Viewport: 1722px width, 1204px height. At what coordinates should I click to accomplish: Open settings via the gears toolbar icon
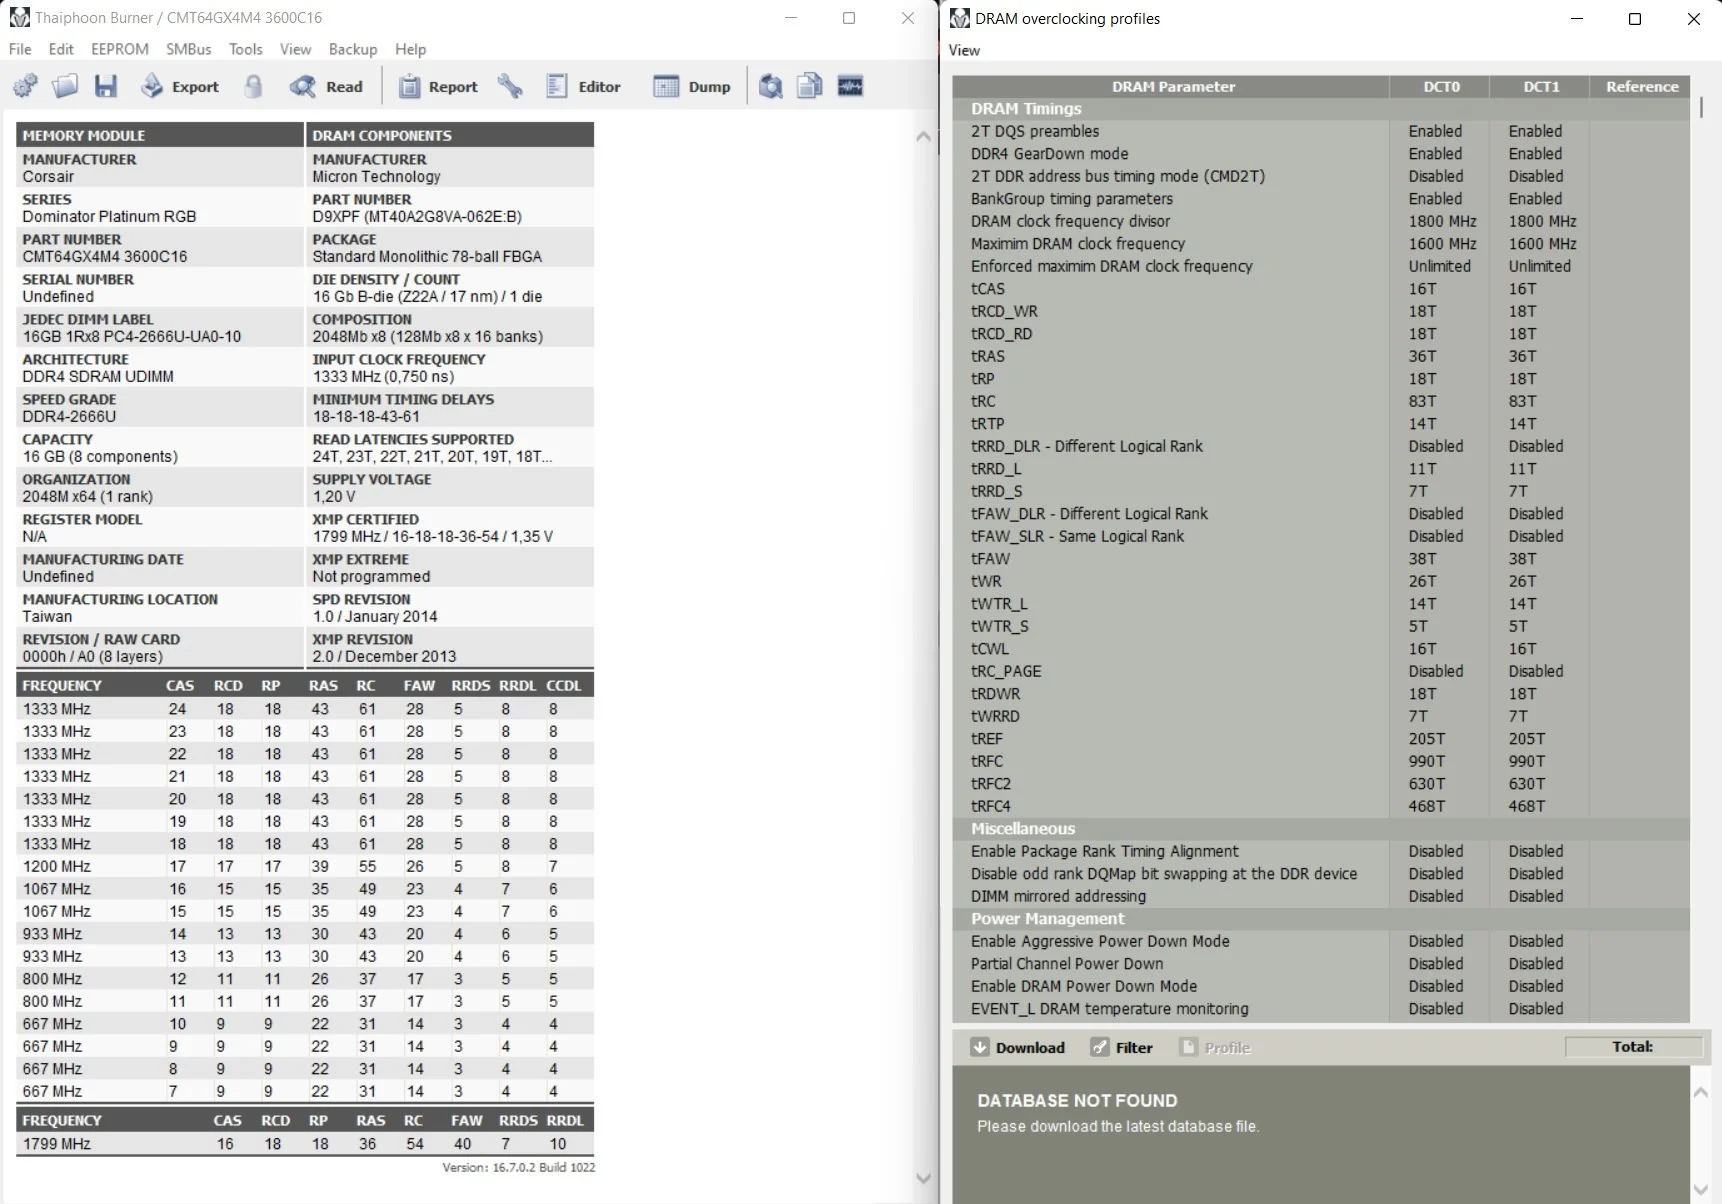coord(26,86)
